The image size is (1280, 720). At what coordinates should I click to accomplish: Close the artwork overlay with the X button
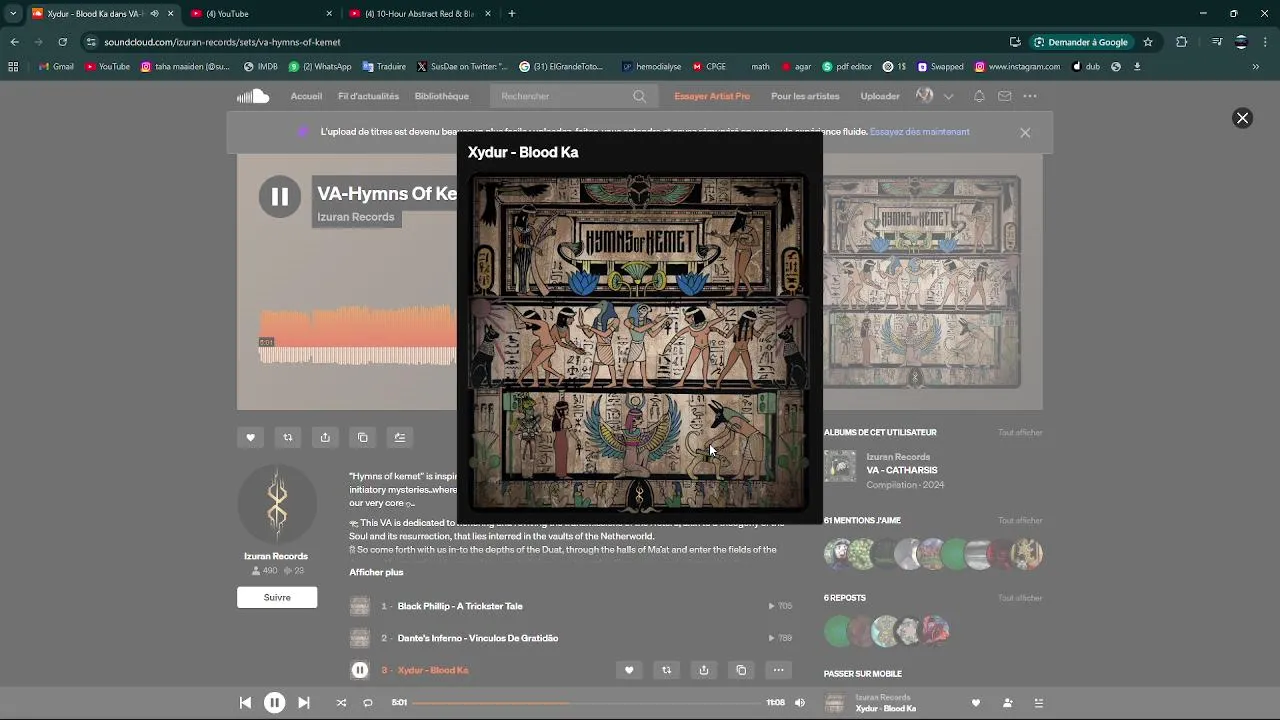(1242, 118)
